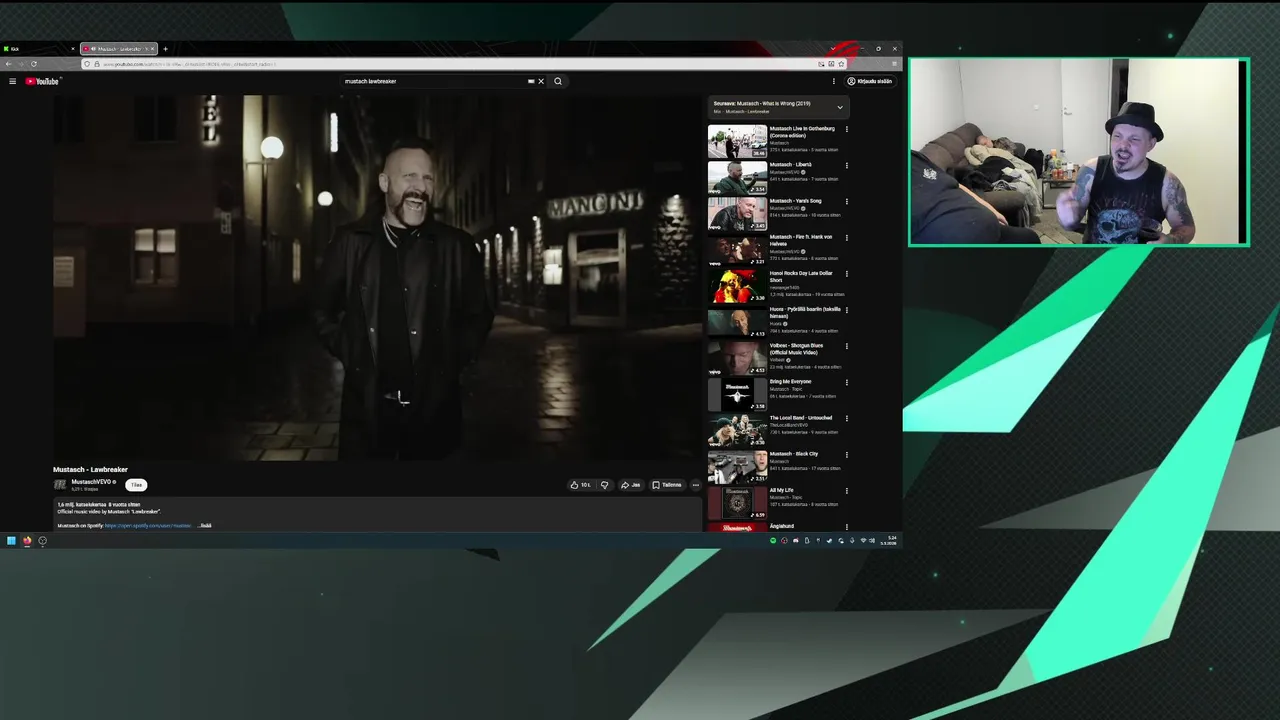1280x720 pixels.
Task: Go to the YouTube logo home
Action: click(x=43, y=81)
